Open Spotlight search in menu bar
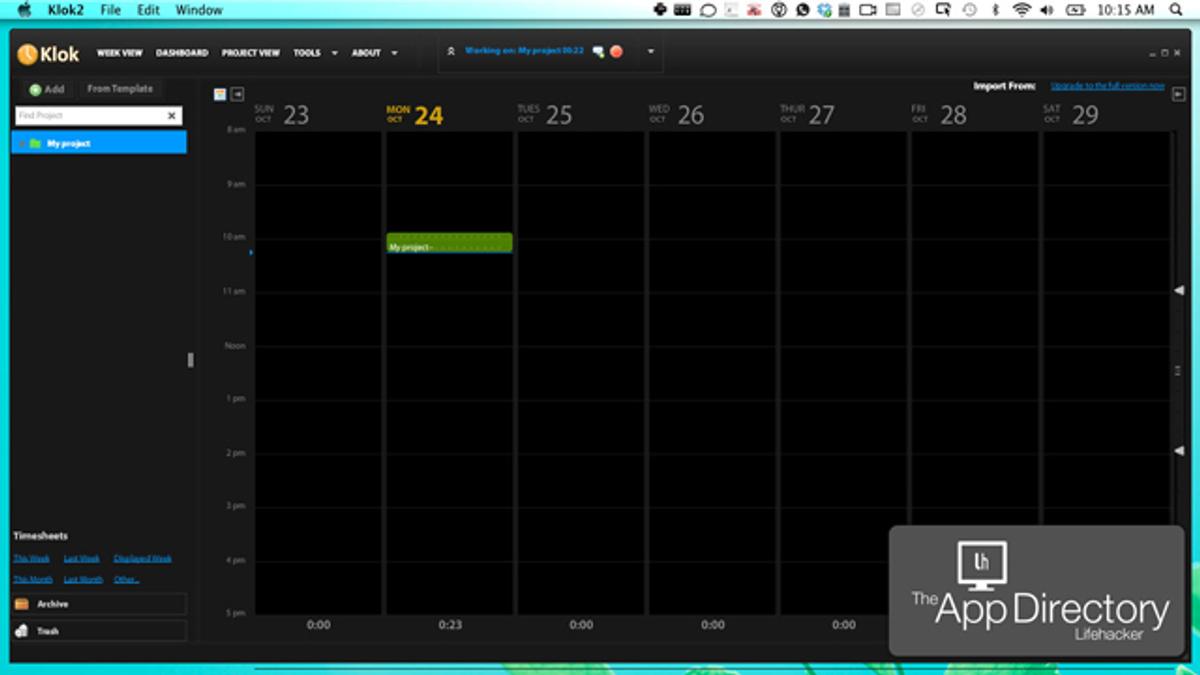The image size is (1200, 675). (x=1176, y=9)
